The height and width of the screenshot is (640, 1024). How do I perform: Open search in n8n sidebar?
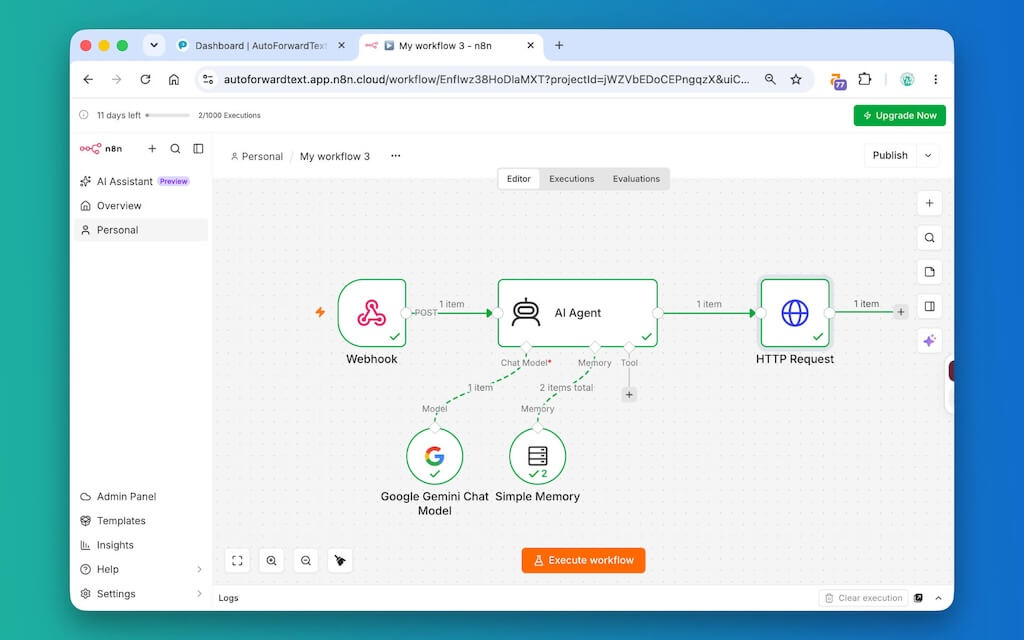click(175, 149)
